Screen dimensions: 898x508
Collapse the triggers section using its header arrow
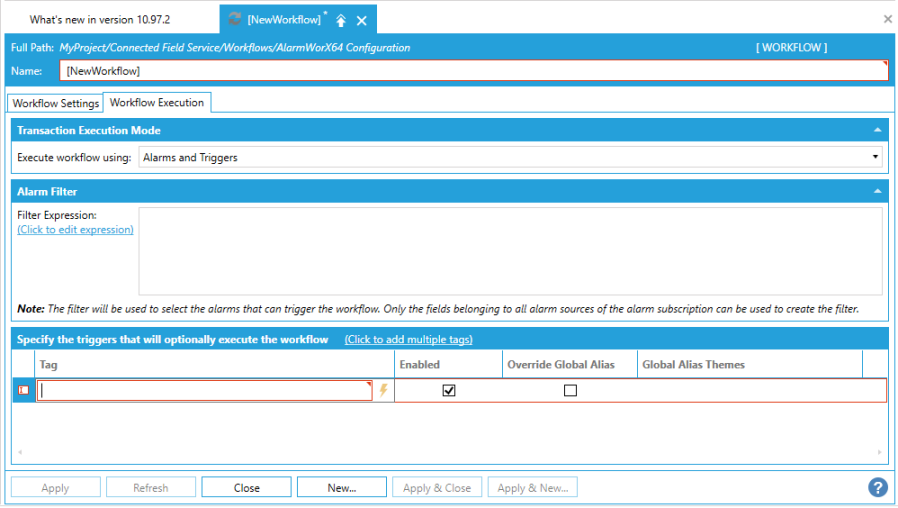(x=877, y=340)
